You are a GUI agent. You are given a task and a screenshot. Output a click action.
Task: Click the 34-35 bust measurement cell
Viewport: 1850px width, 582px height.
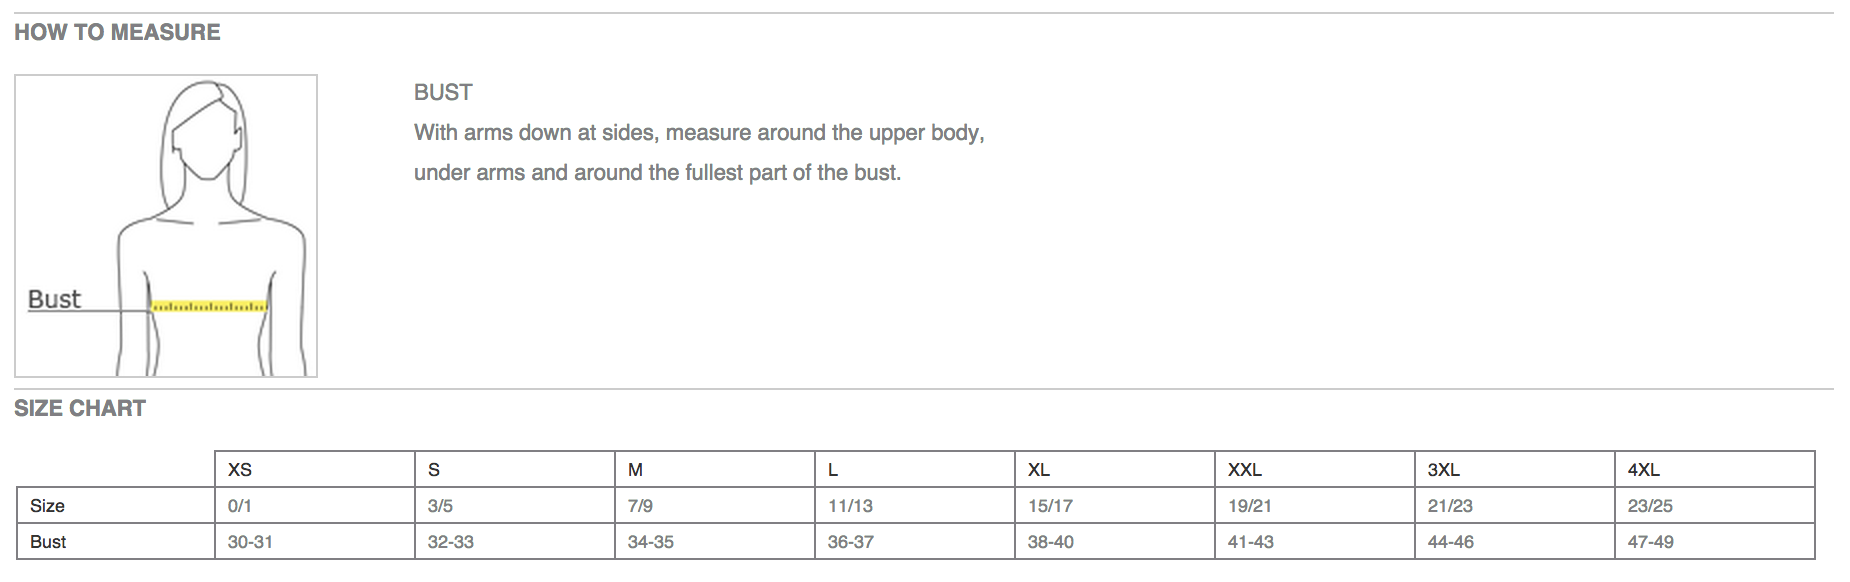(x=650, y=541)
